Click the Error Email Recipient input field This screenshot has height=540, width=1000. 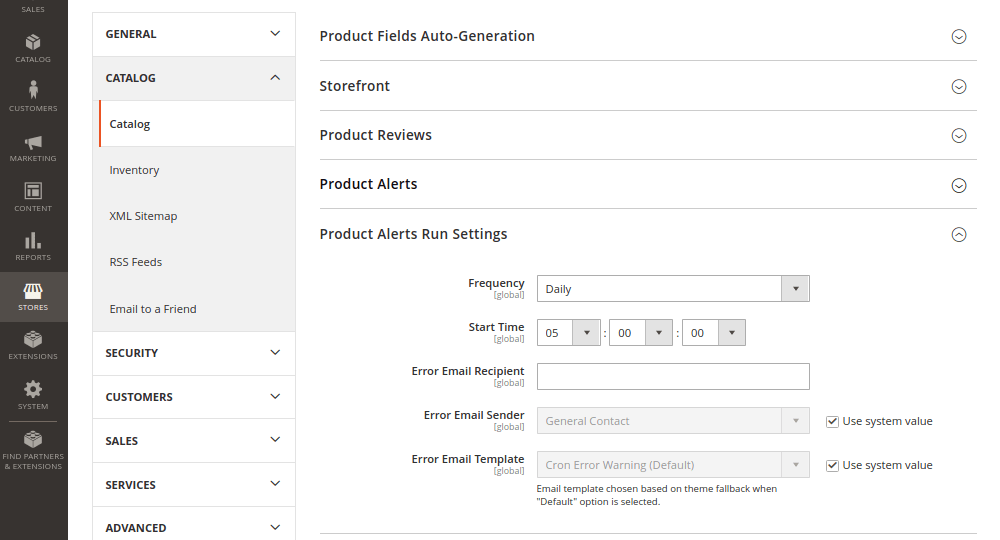pos(673,377)
